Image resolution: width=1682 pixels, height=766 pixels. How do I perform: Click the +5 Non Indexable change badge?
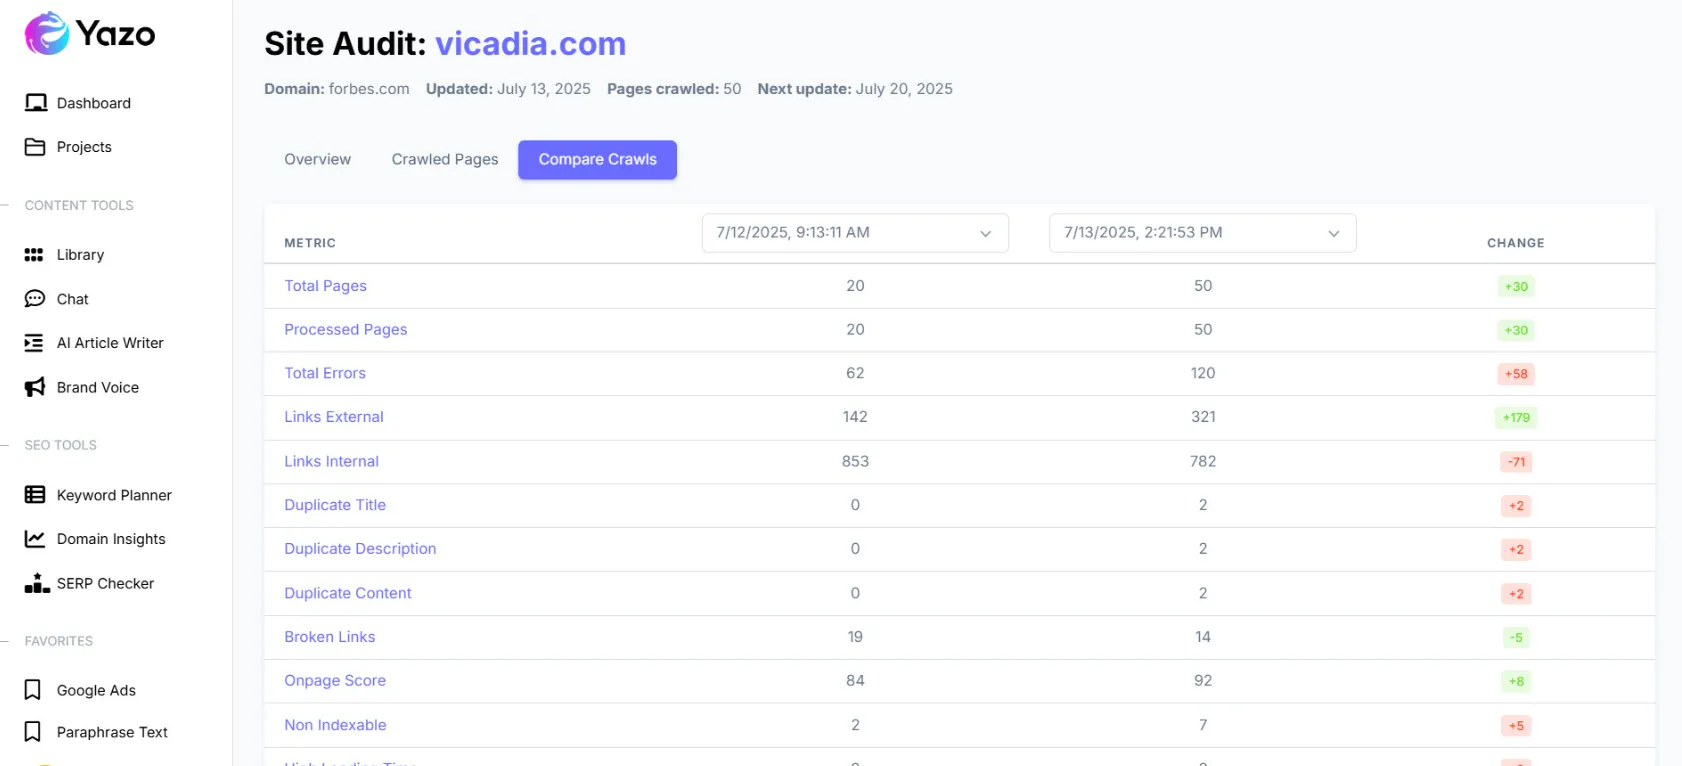pyautogui.click(x=1516, y=726)
